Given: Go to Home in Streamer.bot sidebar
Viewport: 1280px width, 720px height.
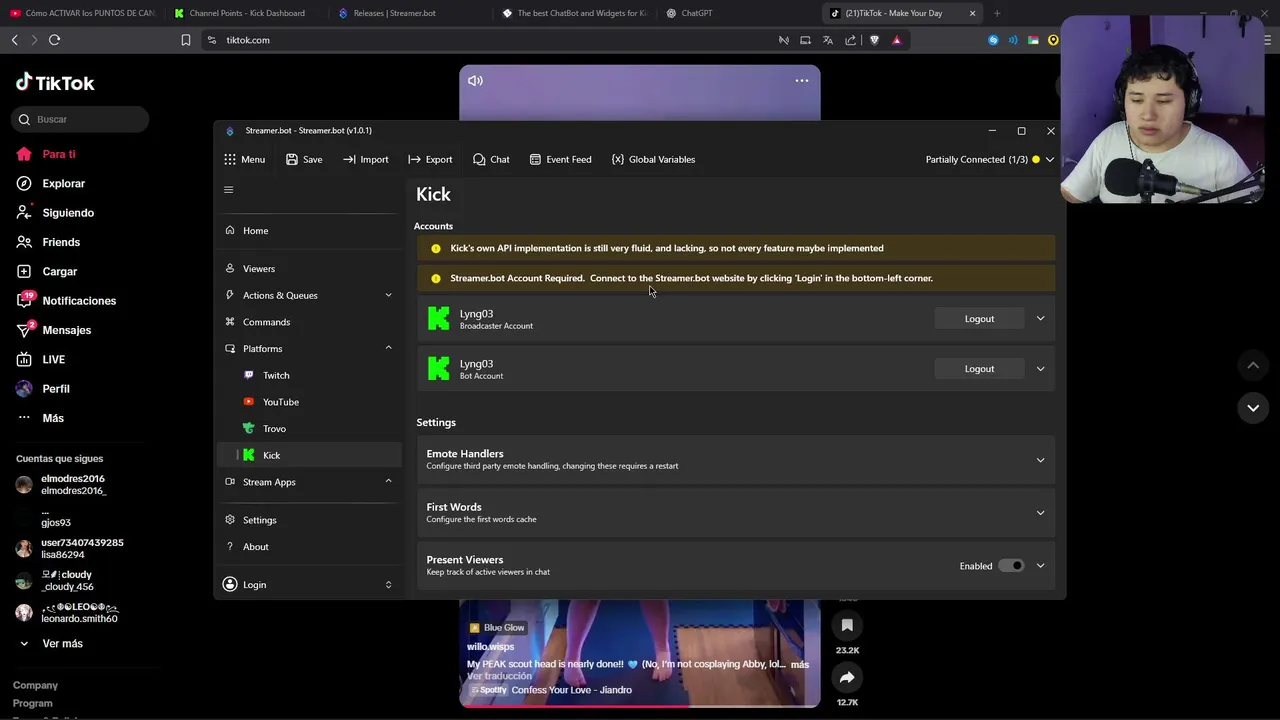Looking at the screenshot, I should pos(308,230).
